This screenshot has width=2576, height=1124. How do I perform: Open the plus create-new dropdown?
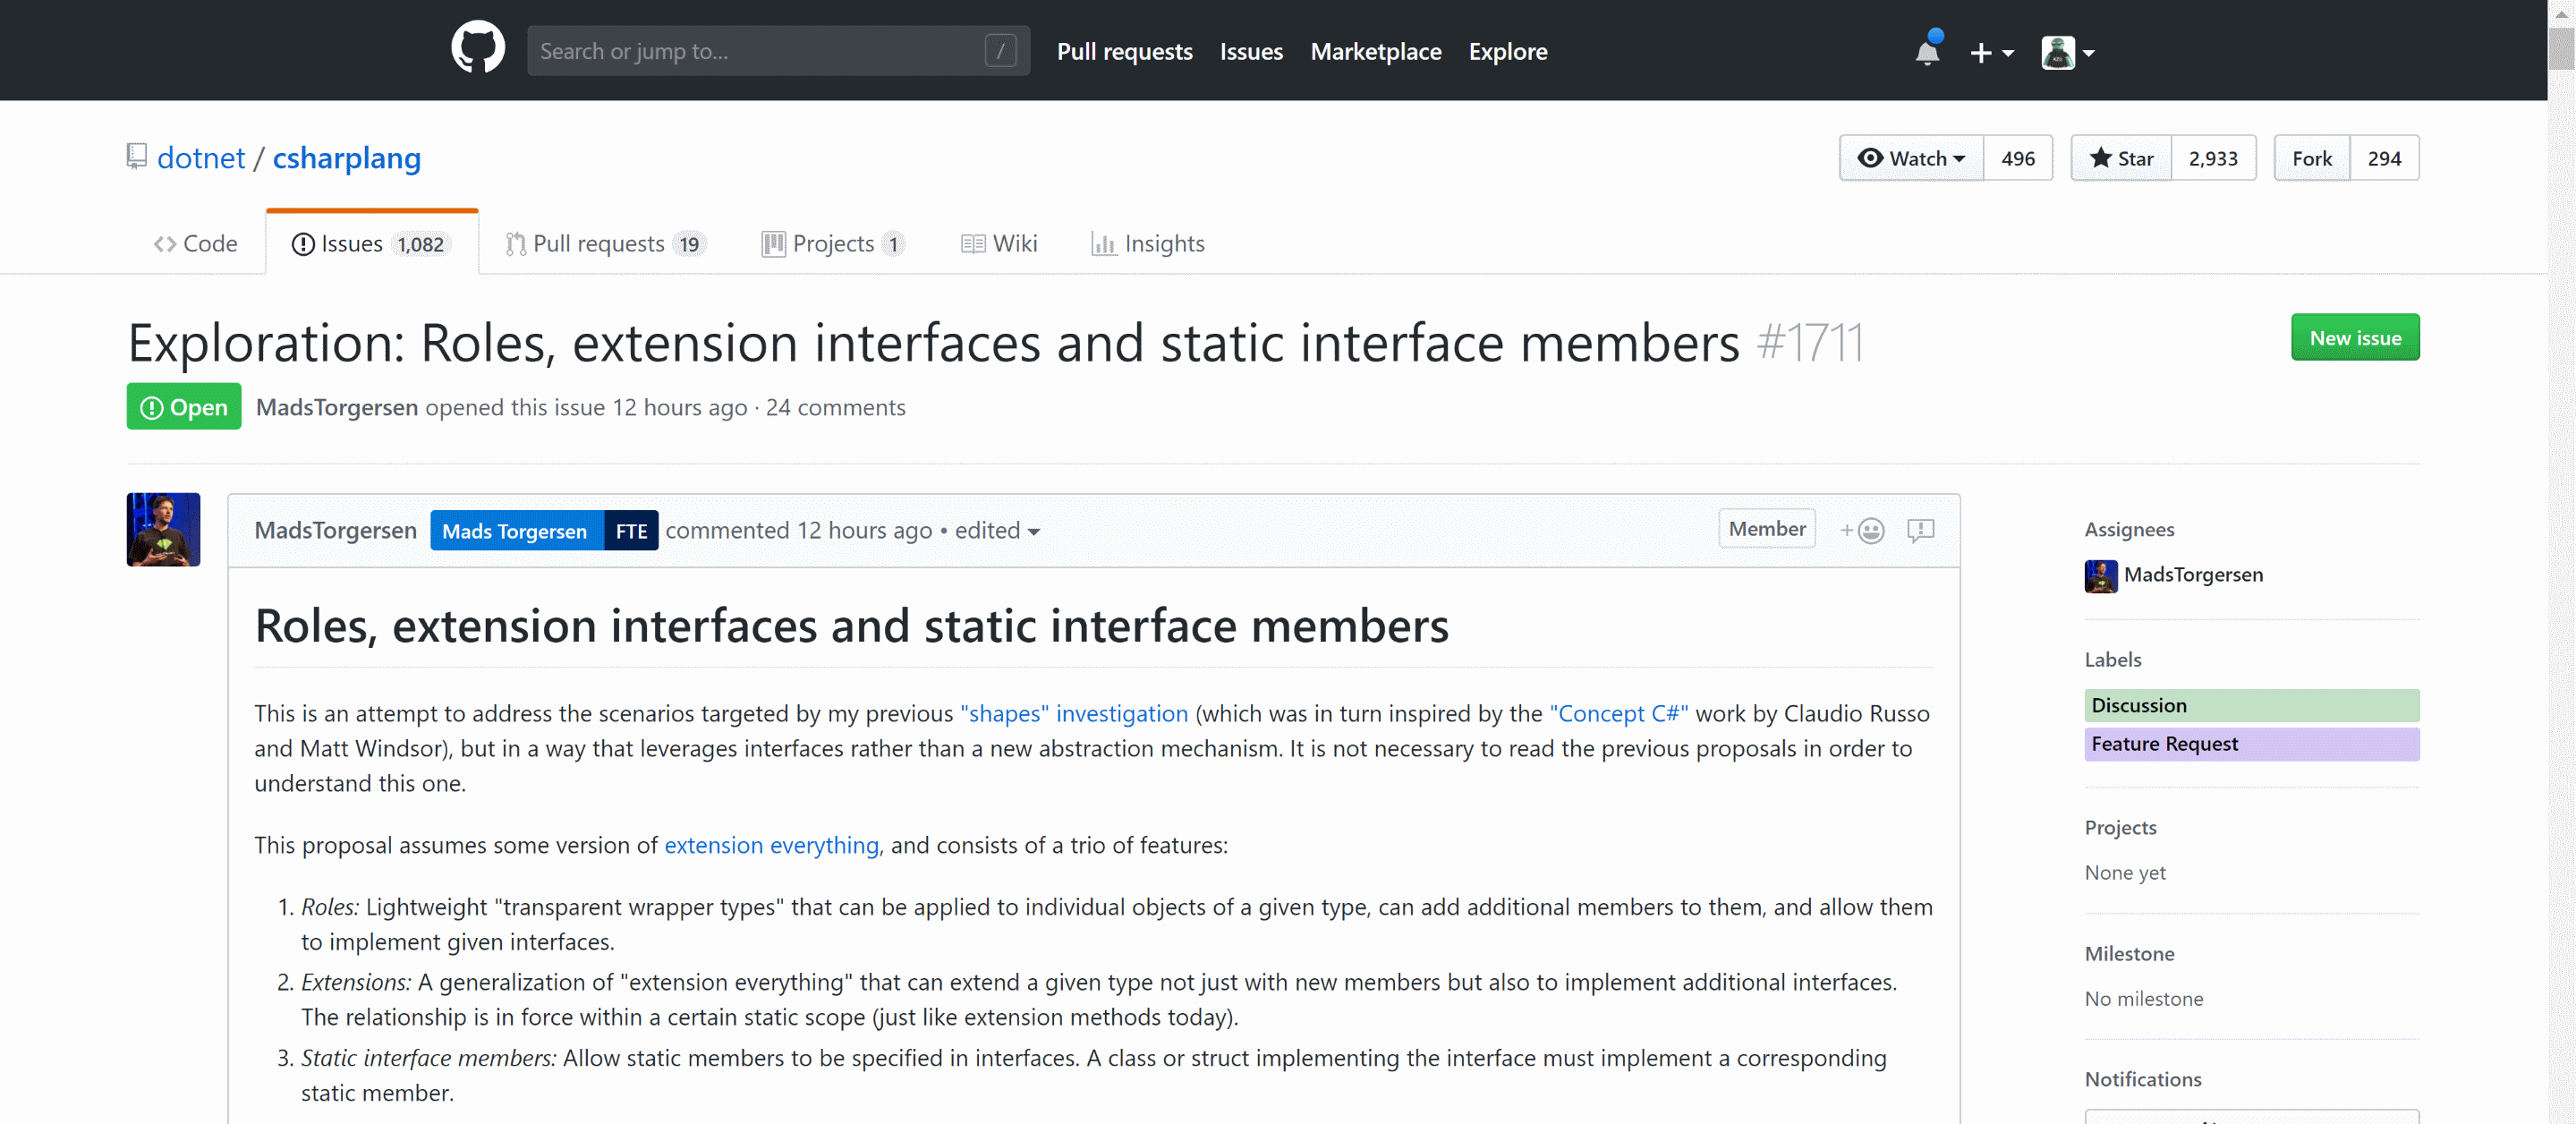tap(1991, 52)
